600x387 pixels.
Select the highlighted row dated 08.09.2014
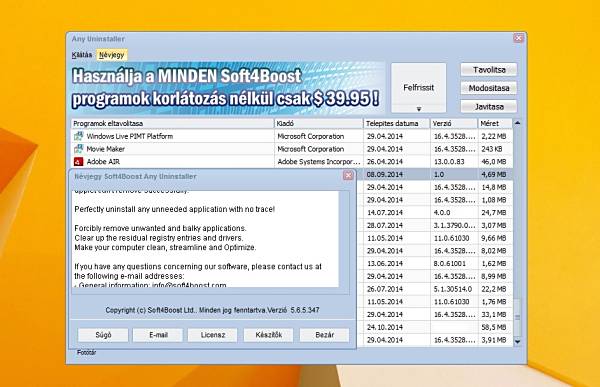435,174
